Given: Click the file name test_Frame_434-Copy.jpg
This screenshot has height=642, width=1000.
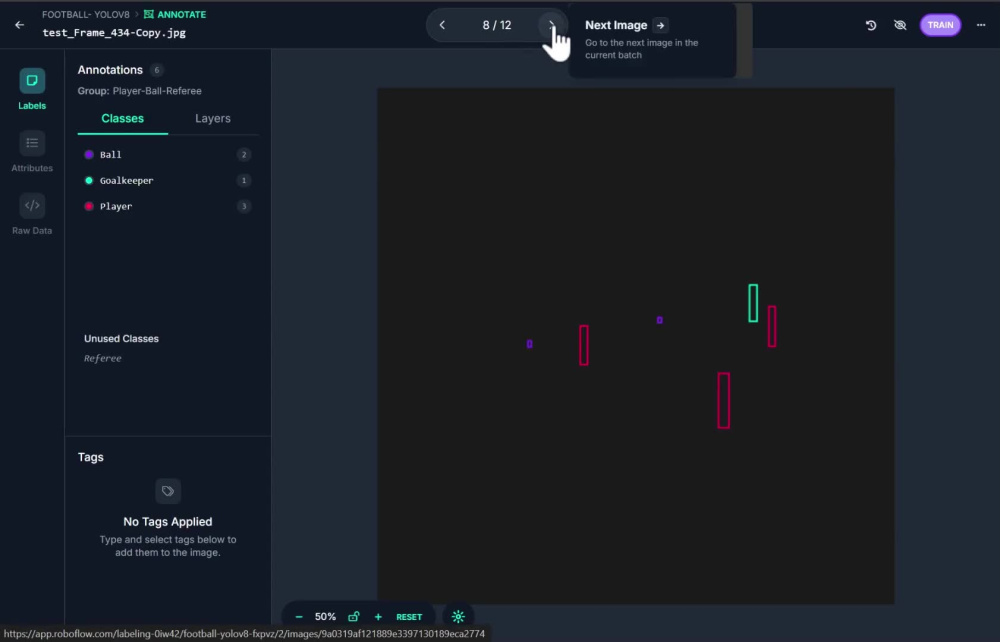Looking at the screenshot, I should pos(114,33).
